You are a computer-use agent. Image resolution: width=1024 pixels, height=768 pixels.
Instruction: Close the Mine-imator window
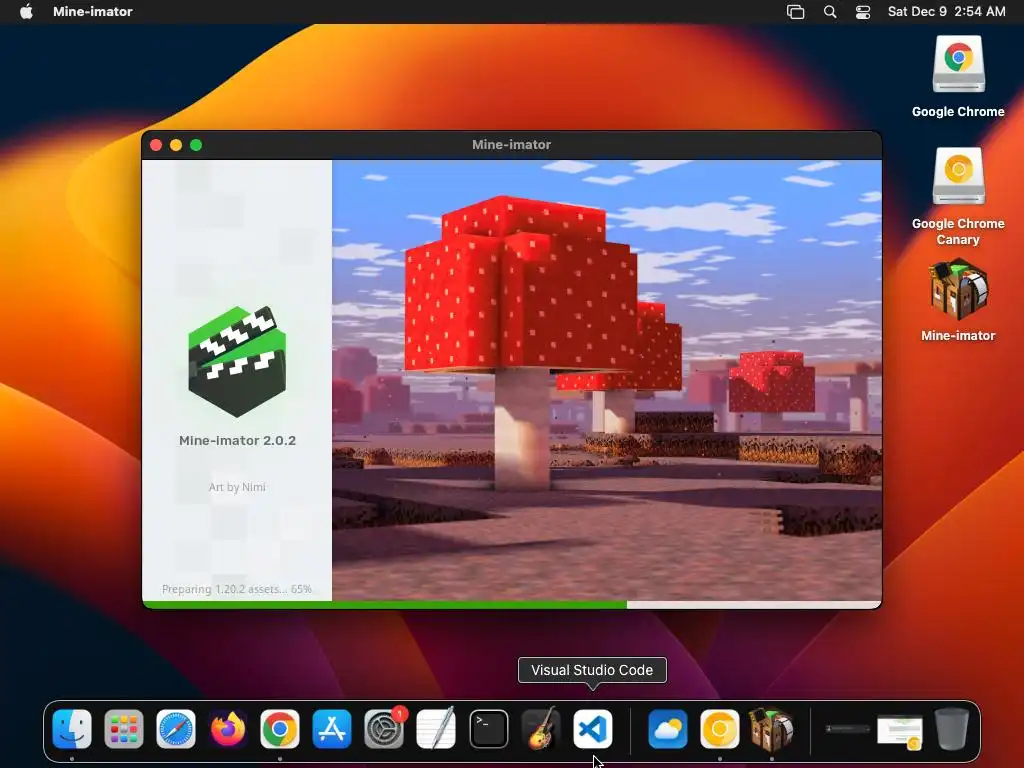156,145
